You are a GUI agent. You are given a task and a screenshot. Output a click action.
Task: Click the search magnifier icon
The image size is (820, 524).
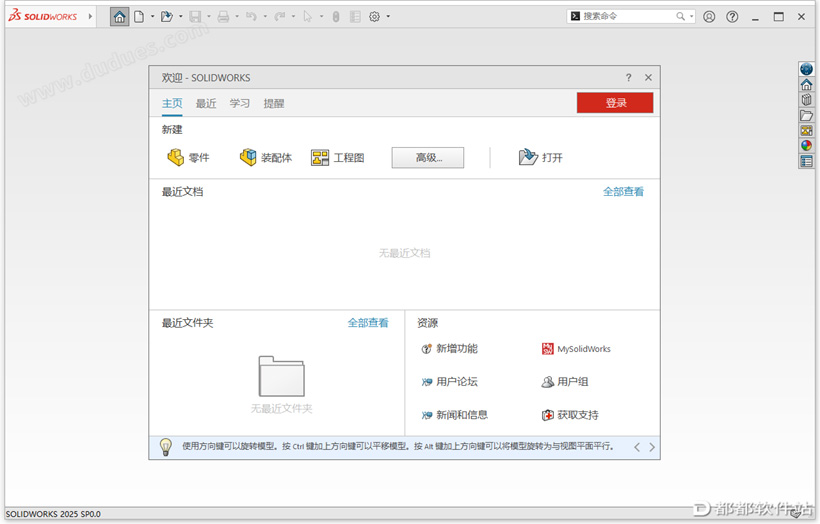[680, 16]
